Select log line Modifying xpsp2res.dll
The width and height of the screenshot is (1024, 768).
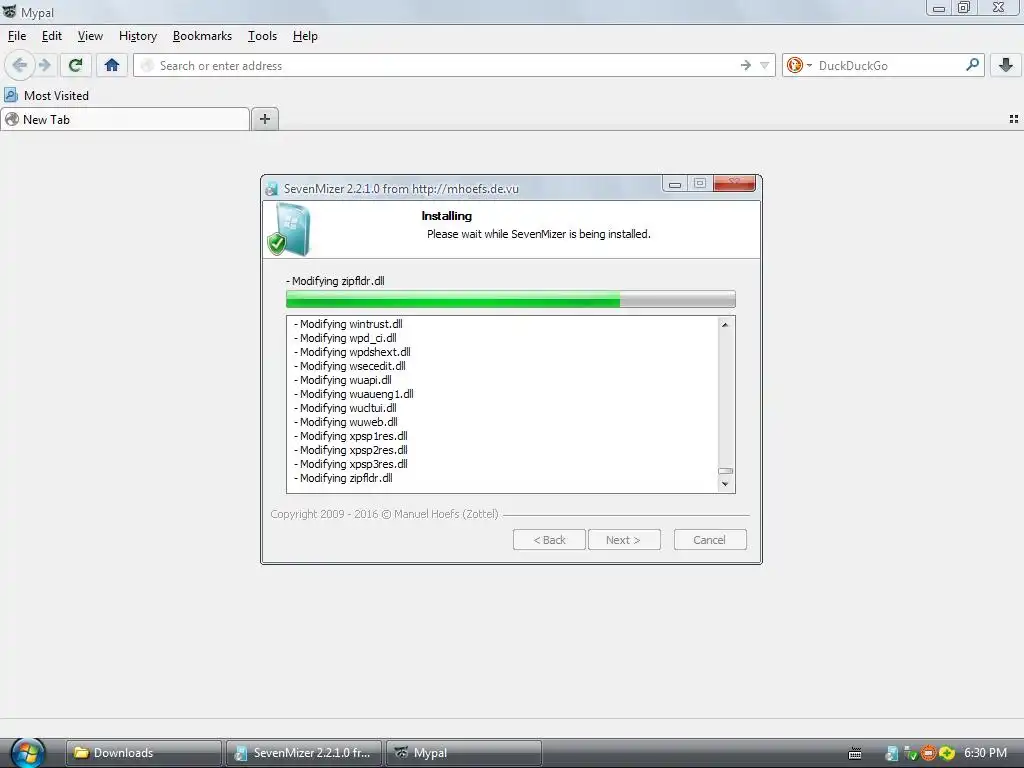pos(351,450)
